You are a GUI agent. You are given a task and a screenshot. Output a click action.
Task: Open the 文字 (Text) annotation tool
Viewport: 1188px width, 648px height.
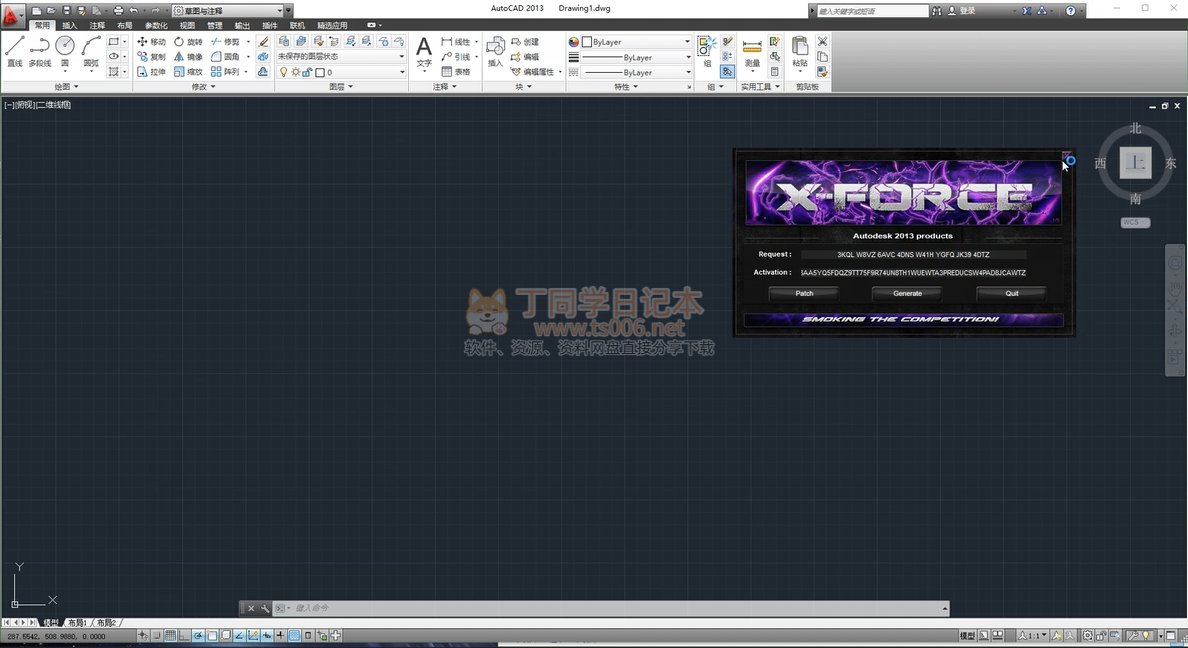[424, 51]
